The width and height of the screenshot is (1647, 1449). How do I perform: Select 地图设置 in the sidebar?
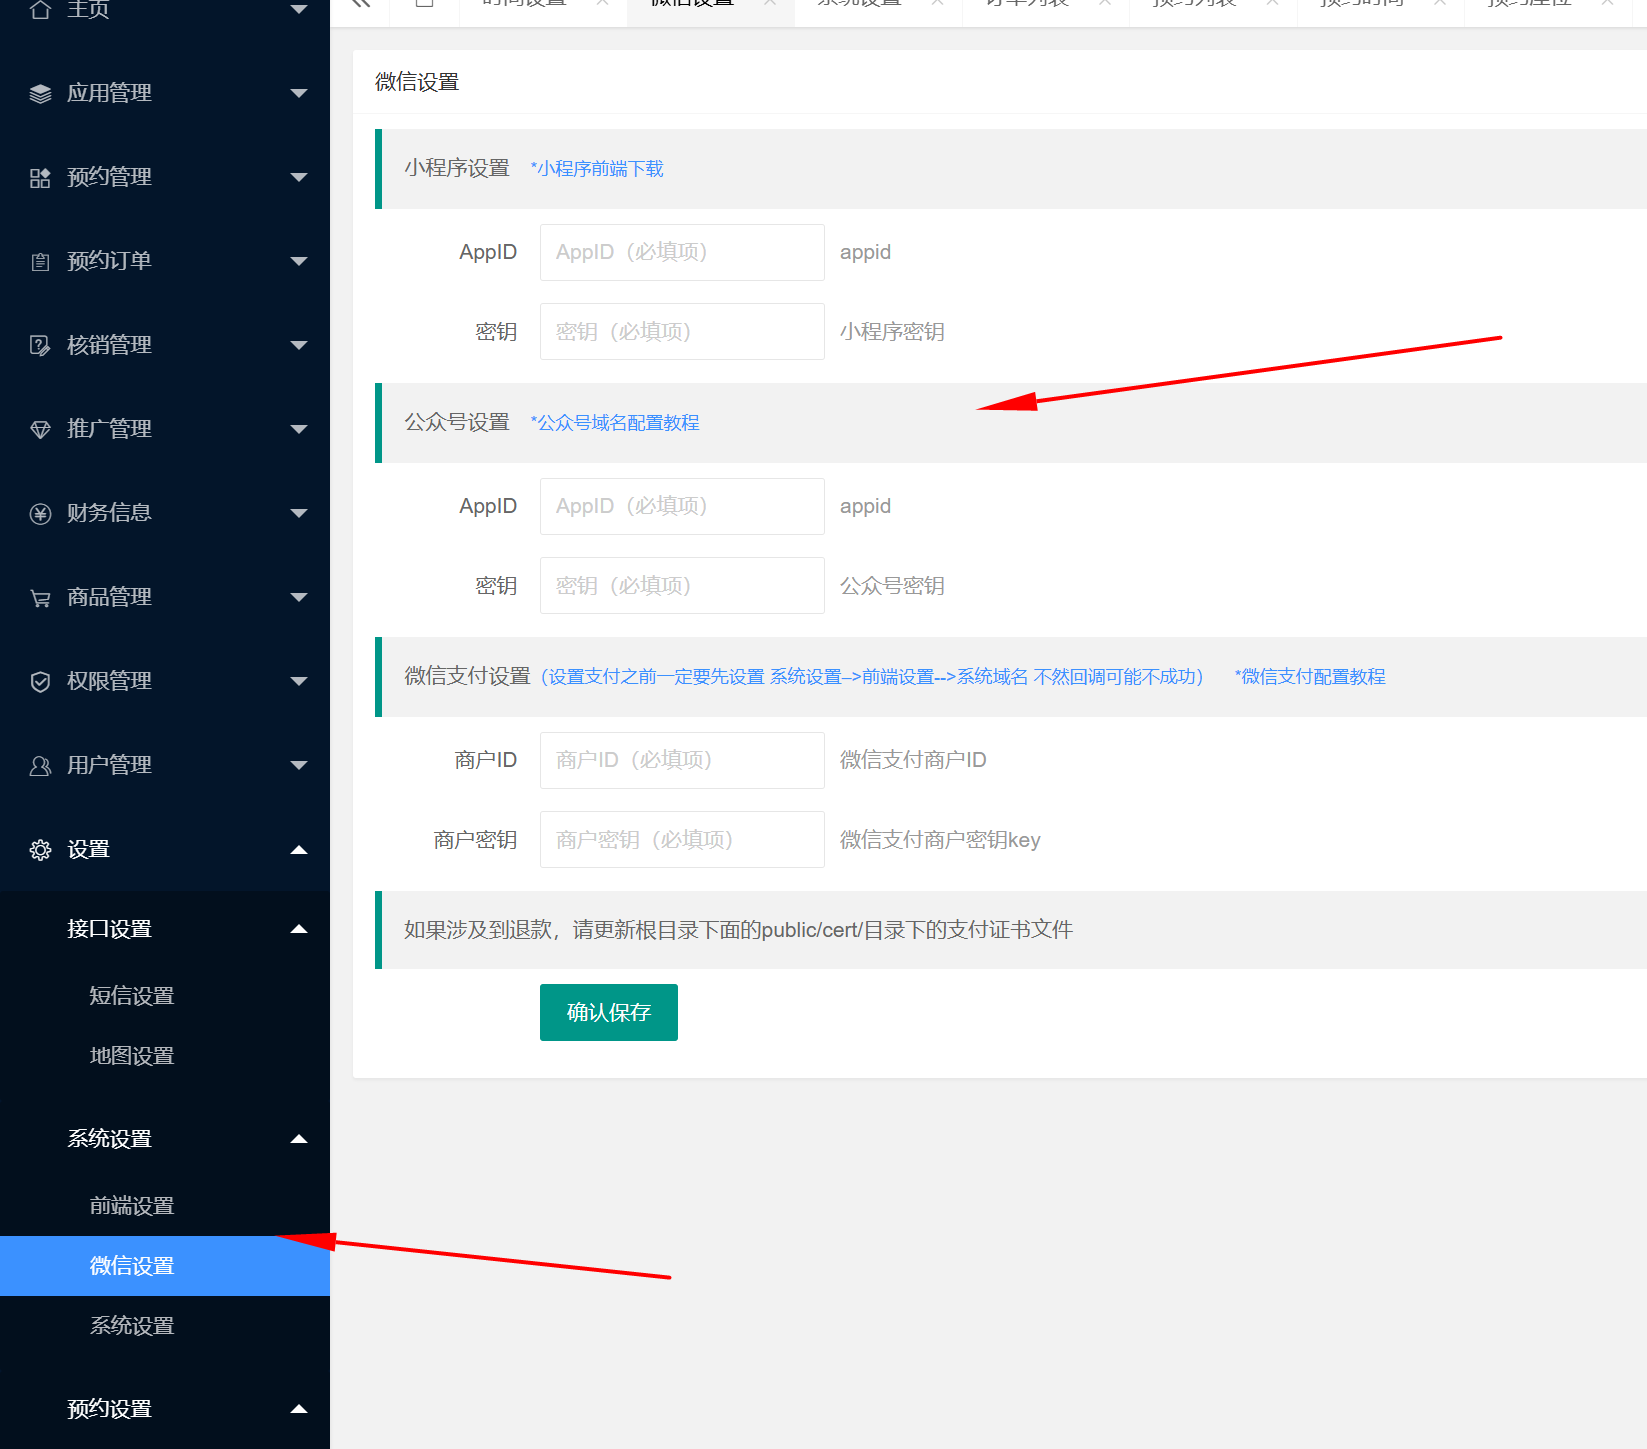tap(132, 1056)
